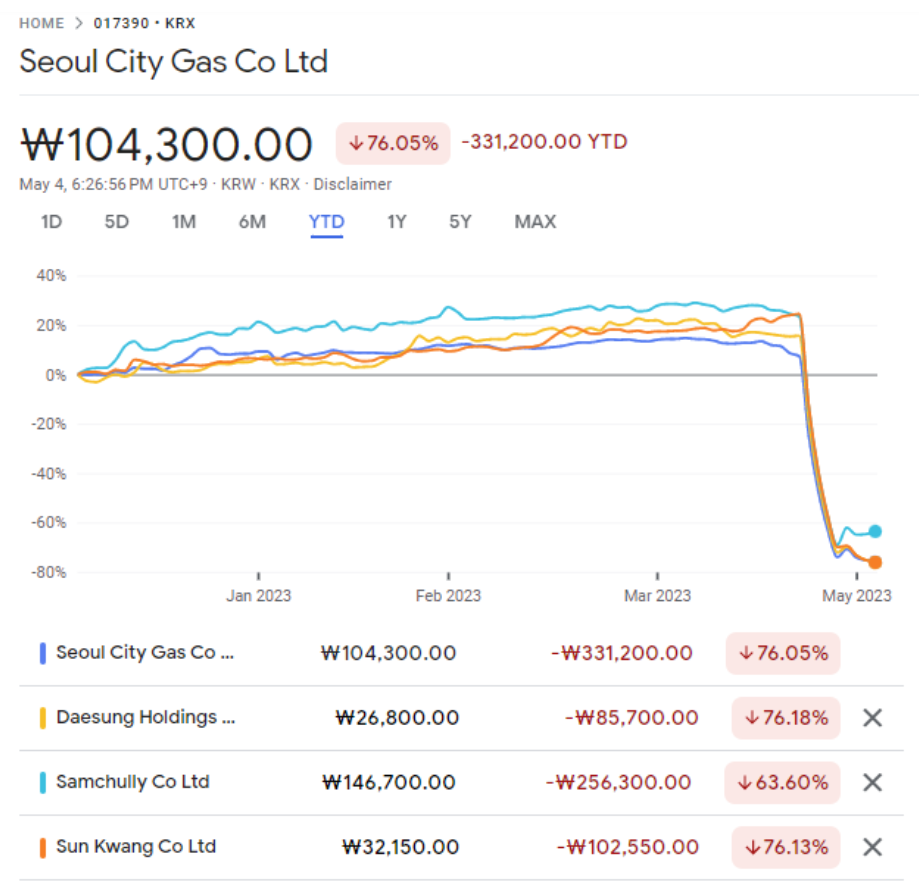Remove Samchully Co Ltd from comparison
This screenshot has width=919, height=888.
[x=872, y=782]
